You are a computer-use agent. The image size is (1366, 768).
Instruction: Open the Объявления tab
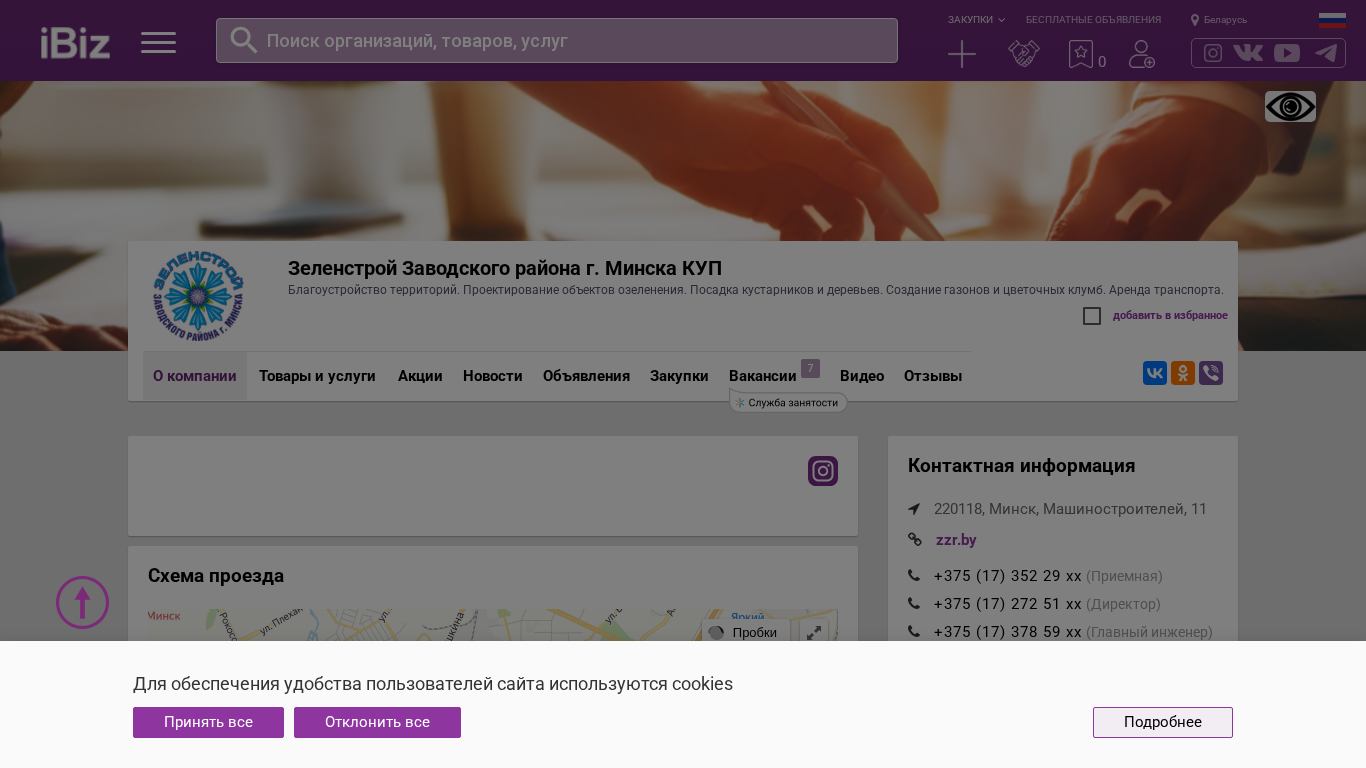(586, 376)
